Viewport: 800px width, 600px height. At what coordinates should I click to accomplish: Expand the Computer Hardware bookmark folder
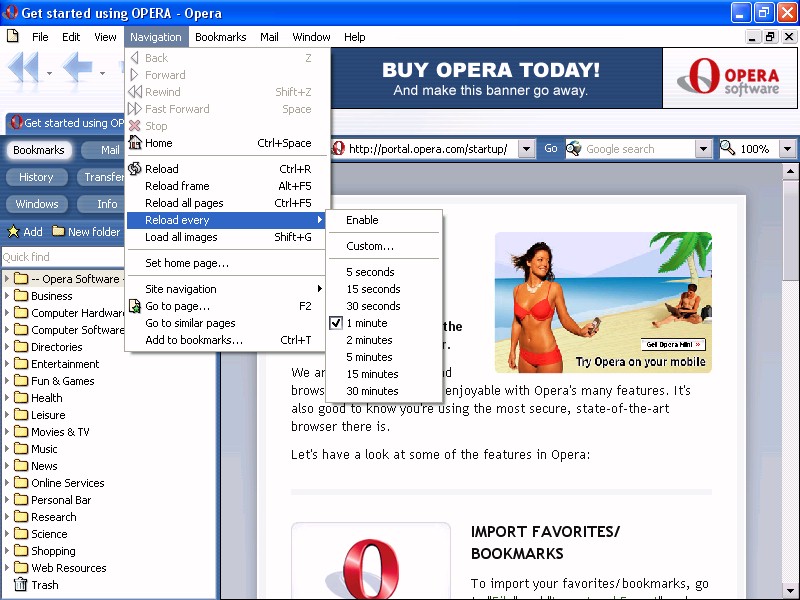[x=8, y=313]
